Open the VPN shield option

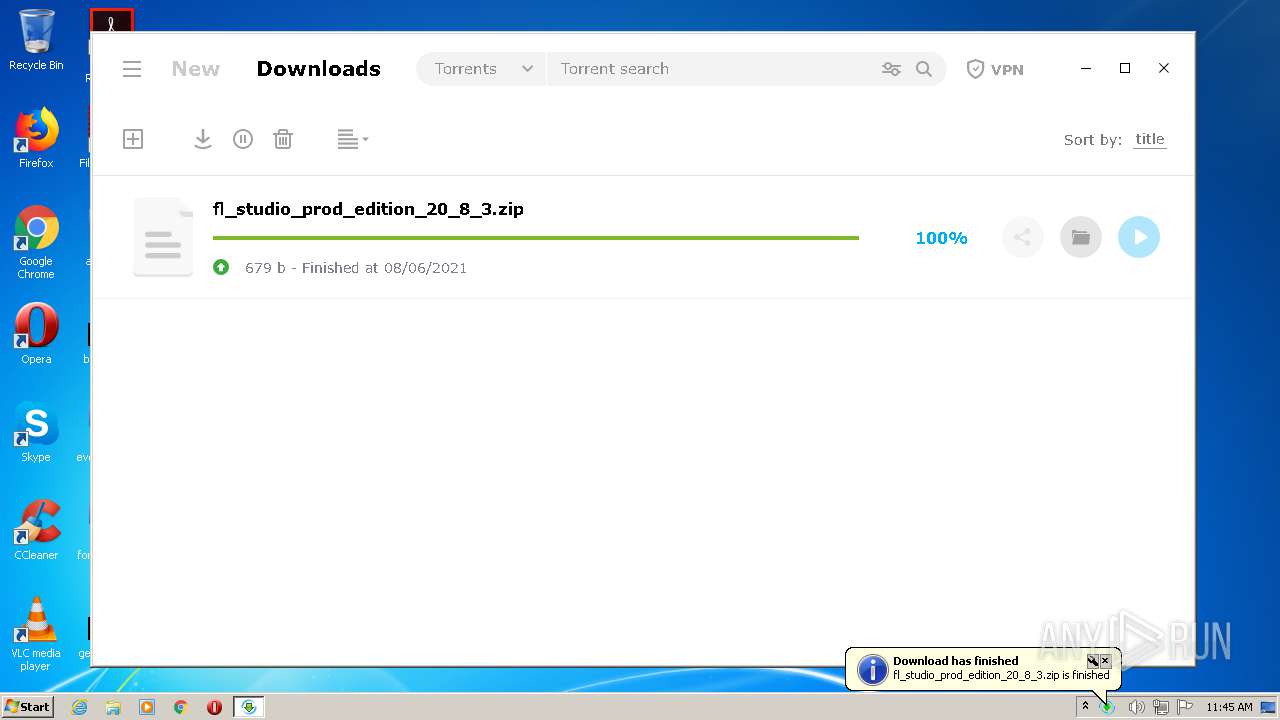(994, 69)
